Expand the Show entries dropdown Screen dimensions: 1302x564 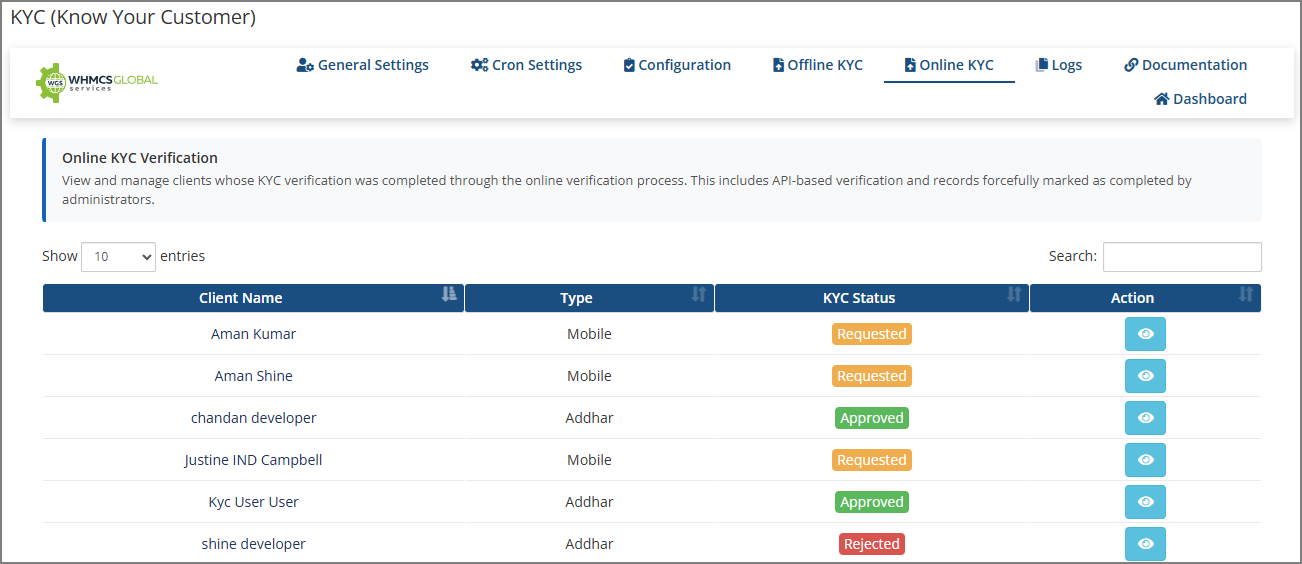tap(118, 257)
